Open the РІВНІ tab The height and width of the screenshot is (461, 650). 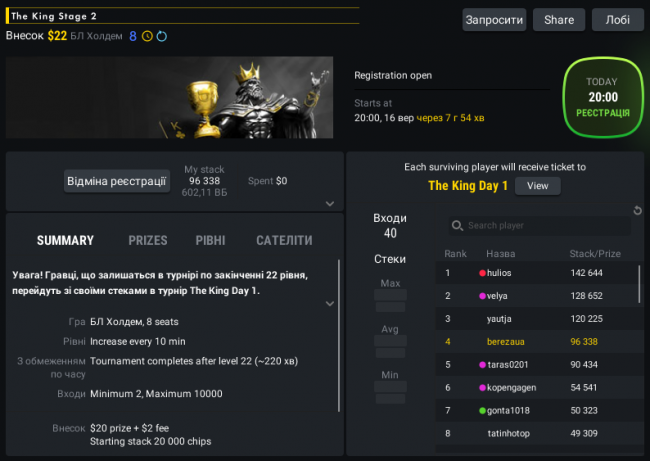pyautogui.click(x=211, y=240)
